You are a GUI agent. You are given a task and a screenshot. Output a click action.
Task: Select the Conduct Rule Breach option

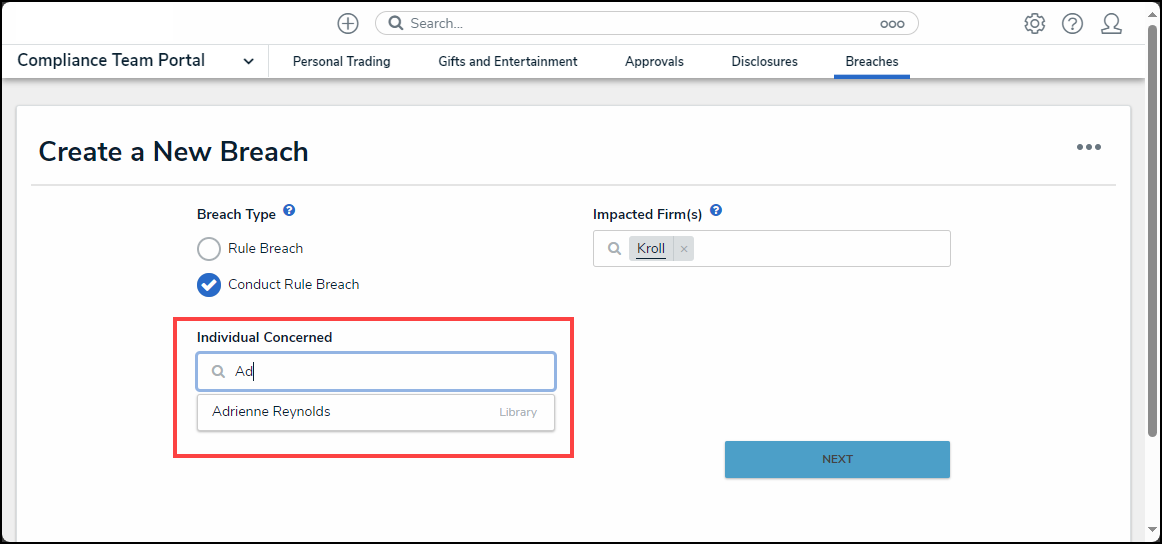coord(209,285)
